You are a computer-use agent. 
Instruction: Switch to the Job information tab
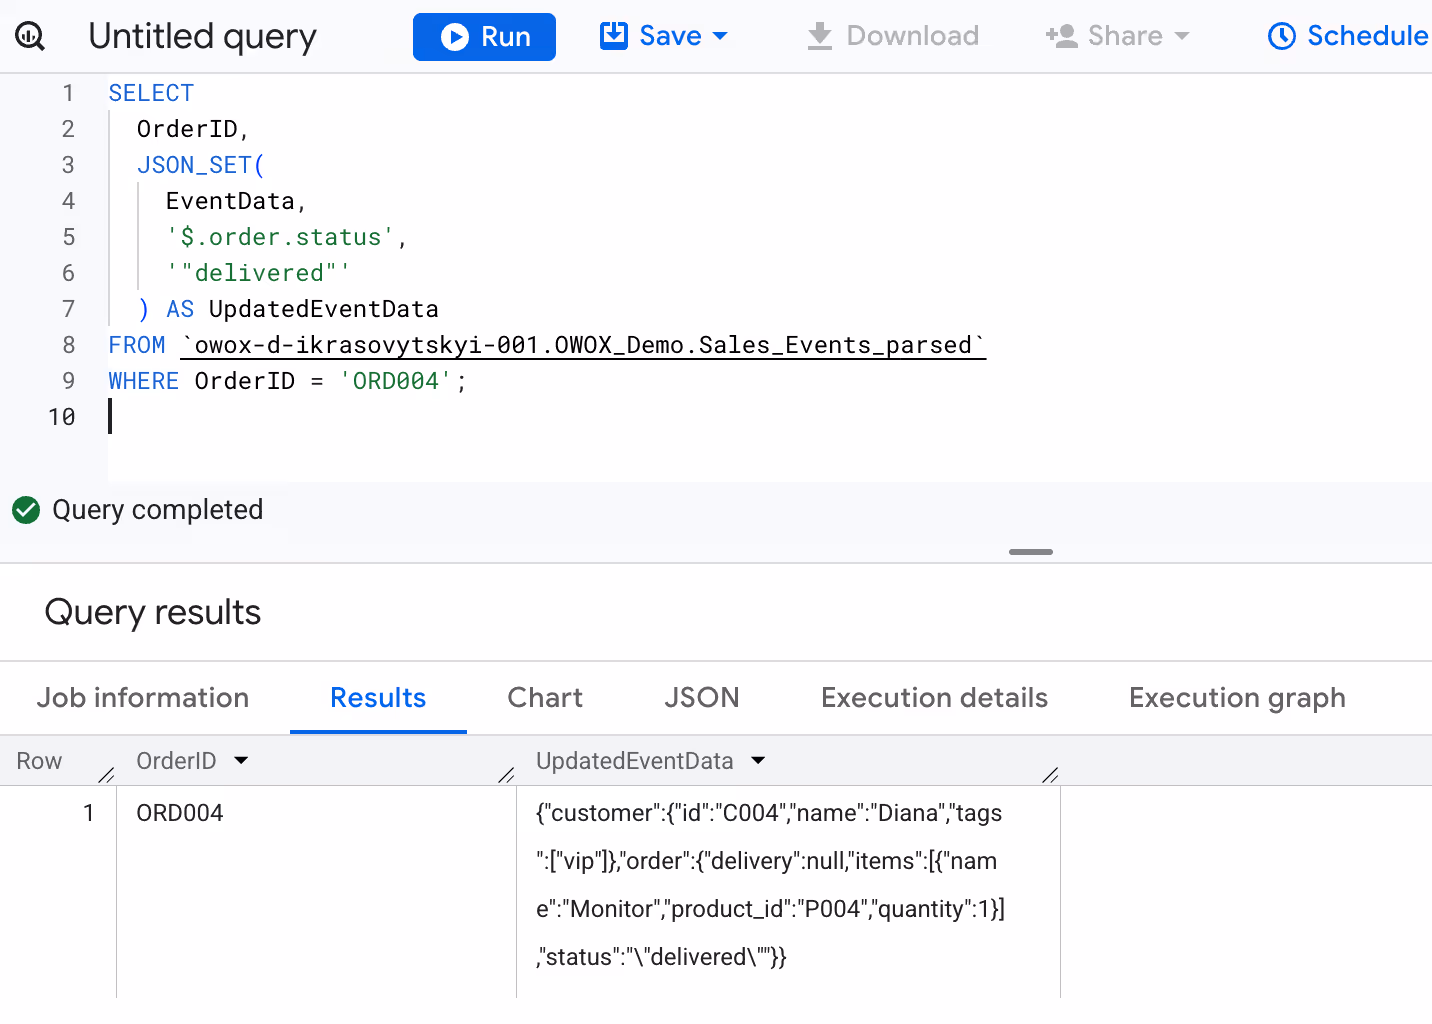tap(143, 698)
